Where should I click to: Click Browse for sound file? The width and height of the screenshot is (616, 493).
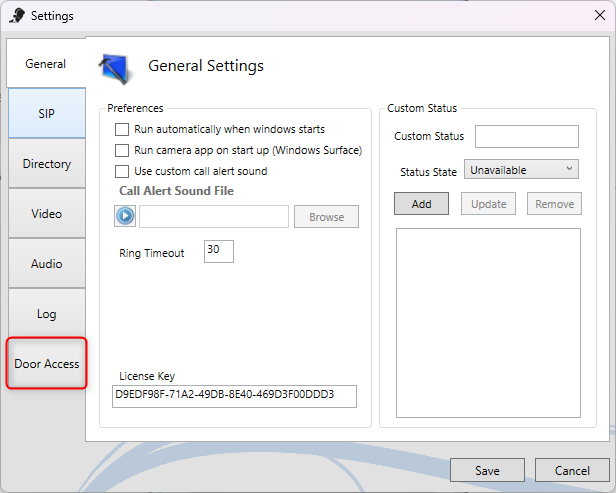click(x=326, y=216)
